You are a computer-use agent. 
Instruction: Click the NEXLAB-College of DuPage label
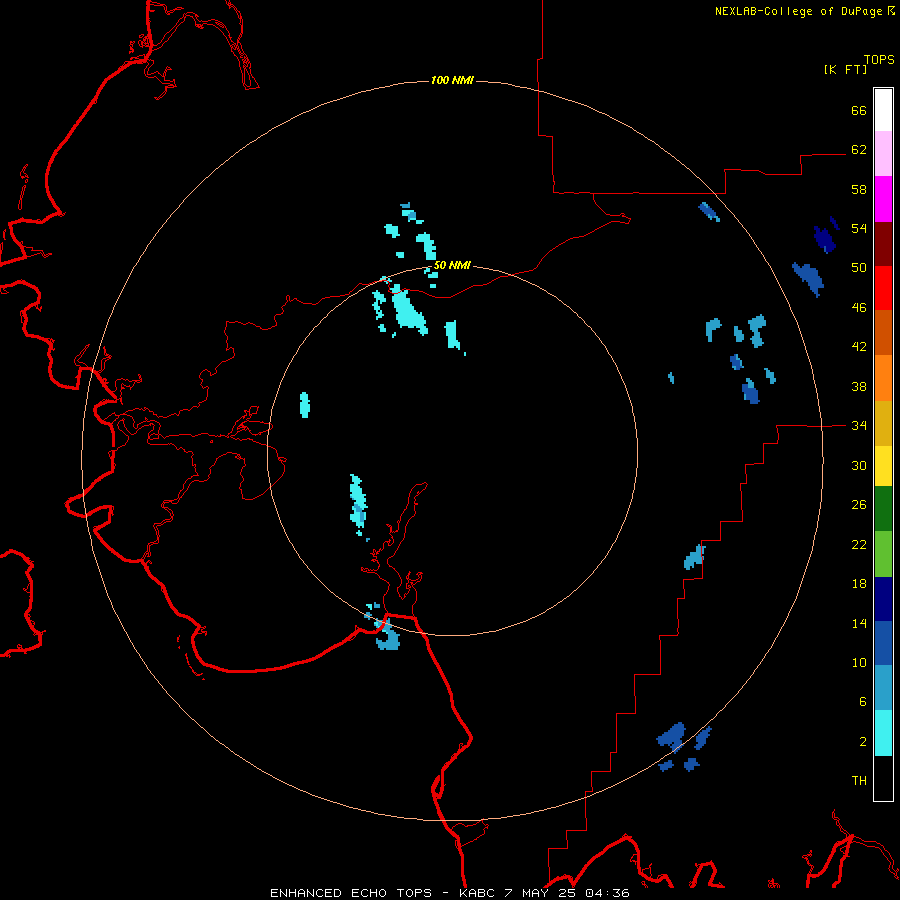tap(798, 11)
